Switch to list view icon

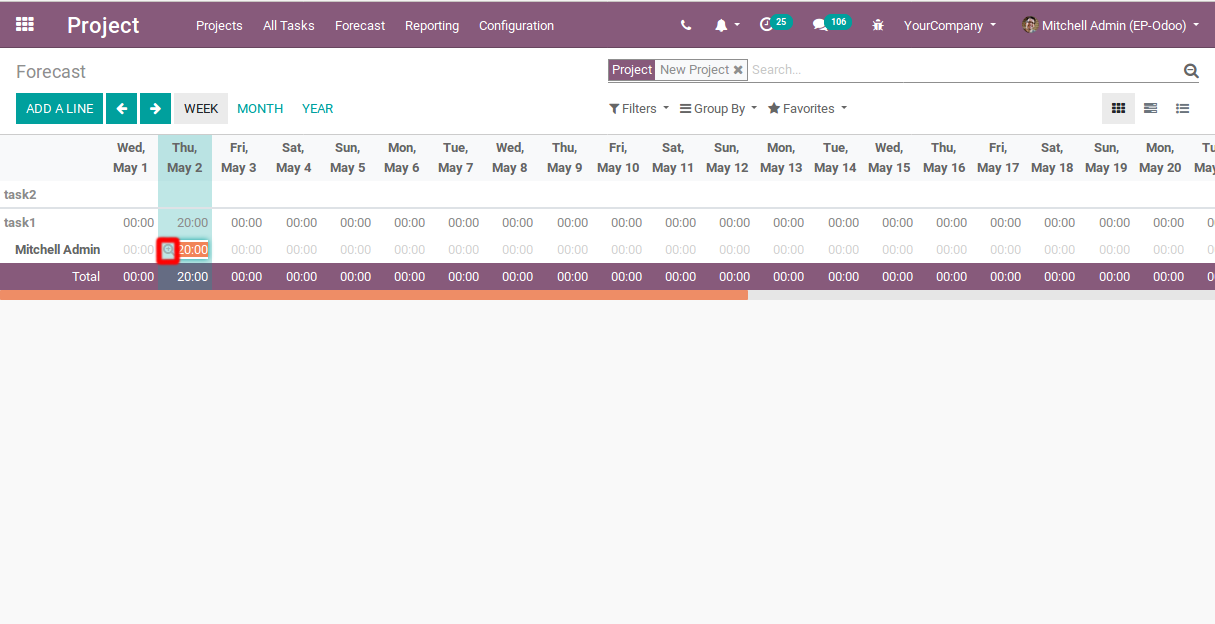1183,109
